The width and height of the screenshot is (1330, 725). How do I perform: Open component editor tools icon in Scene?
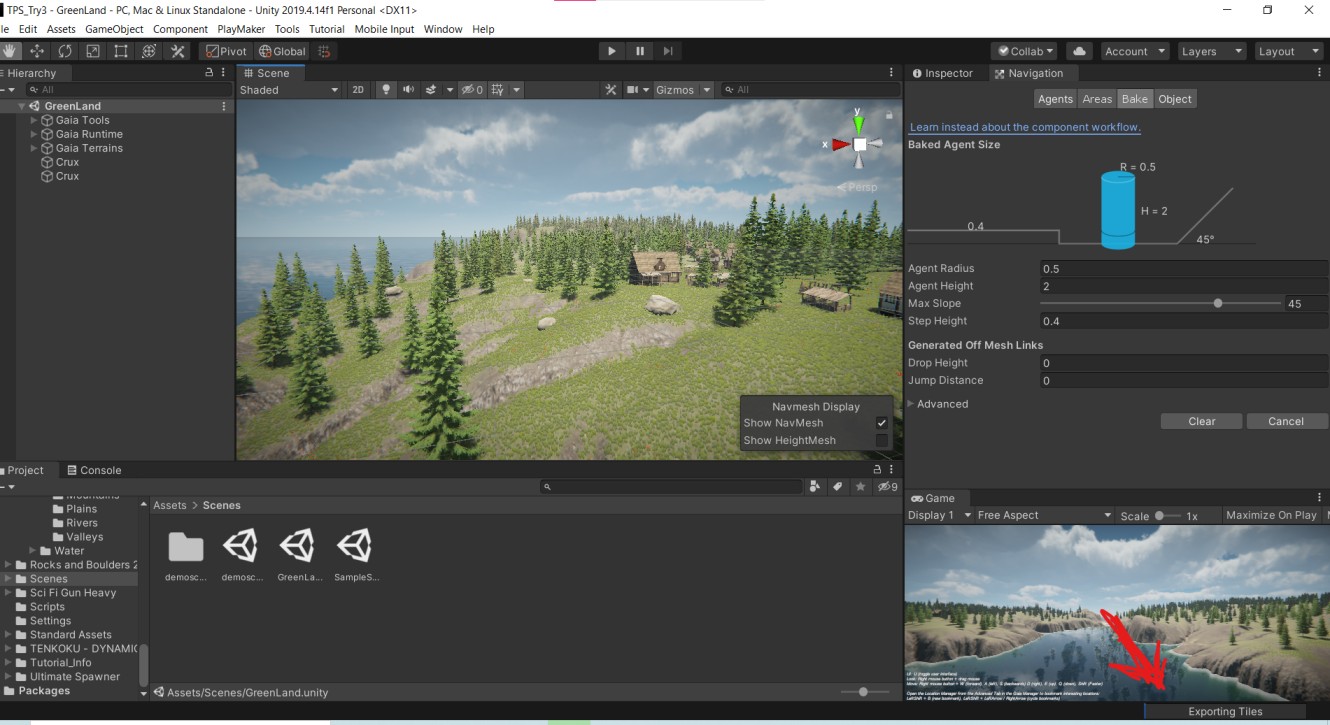[x=611, y=90]
